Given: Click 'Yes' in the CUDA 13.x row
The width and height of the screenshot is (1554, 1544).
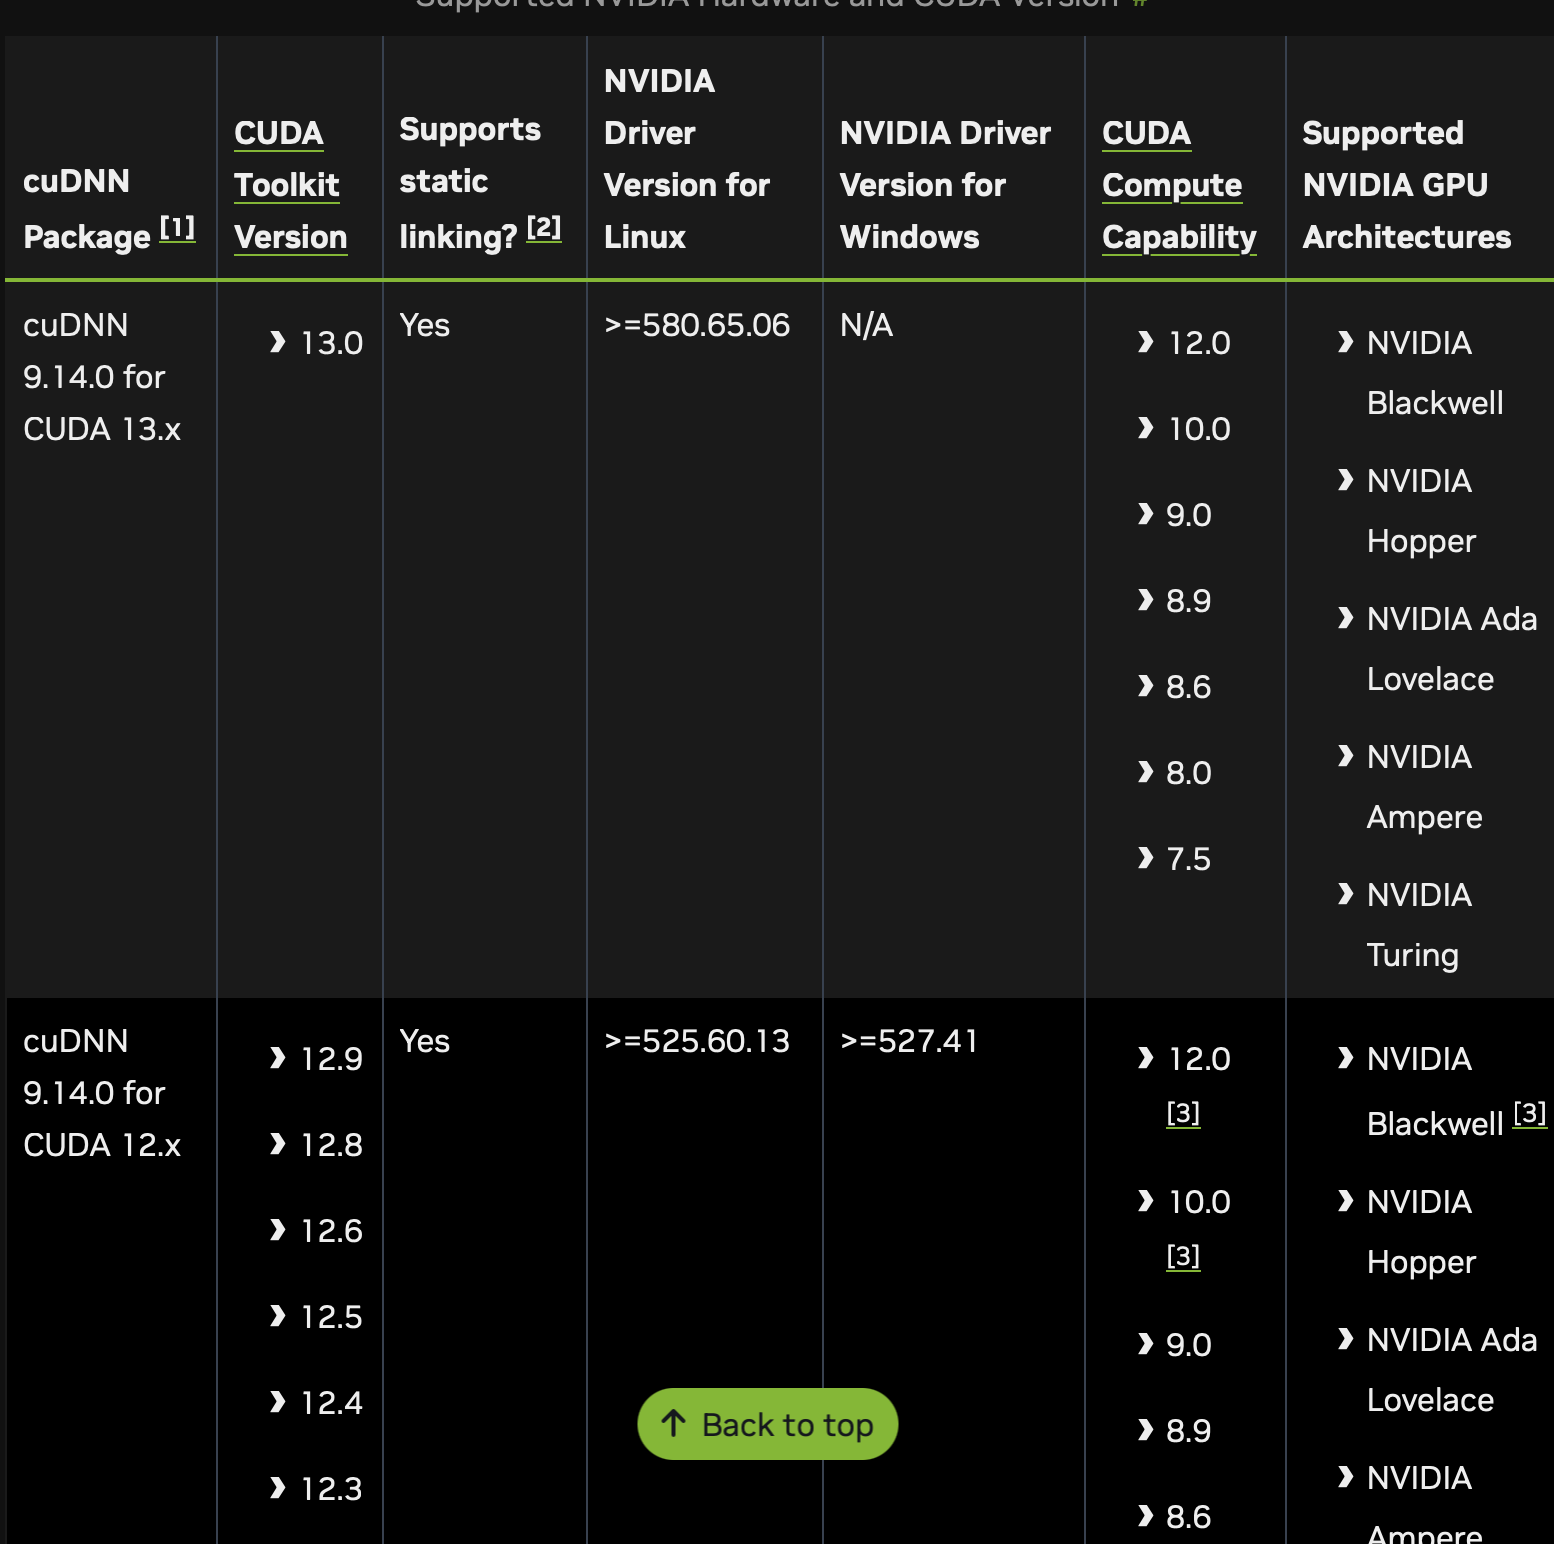Looking at the screenshot, I should click(425, 325).
